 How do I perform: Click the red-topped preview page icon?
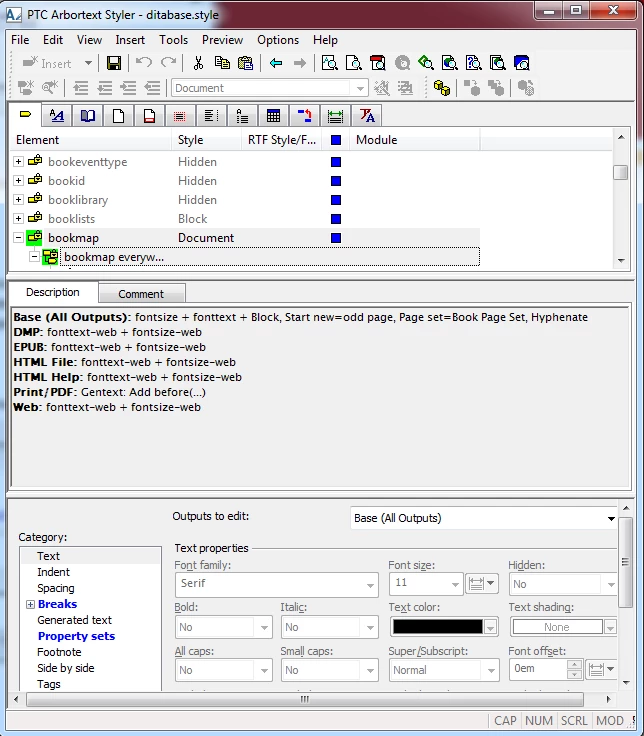377,62
